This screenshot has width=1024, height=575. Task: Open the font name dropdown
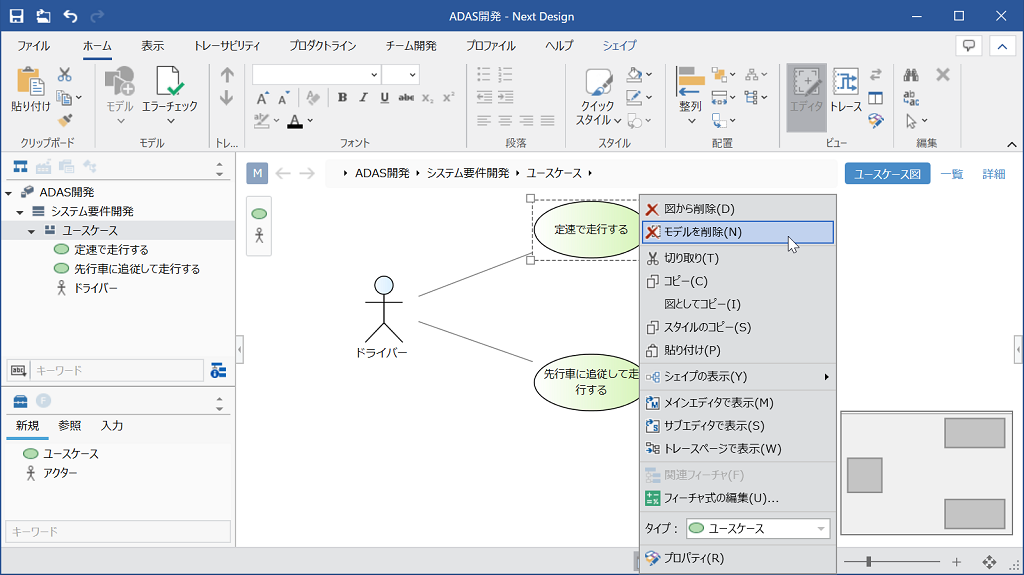coord(374,74)
